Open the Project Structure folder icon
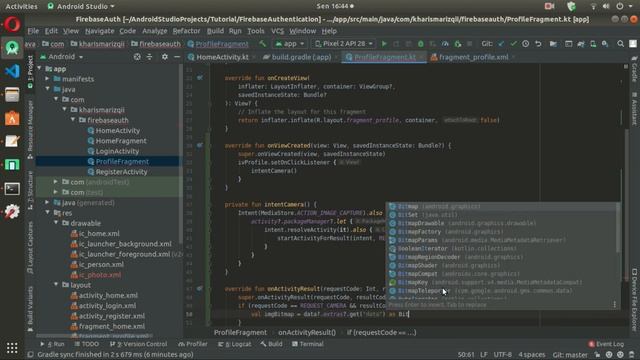The height and width of the screenshot is (360, 640). pos(553,44)
